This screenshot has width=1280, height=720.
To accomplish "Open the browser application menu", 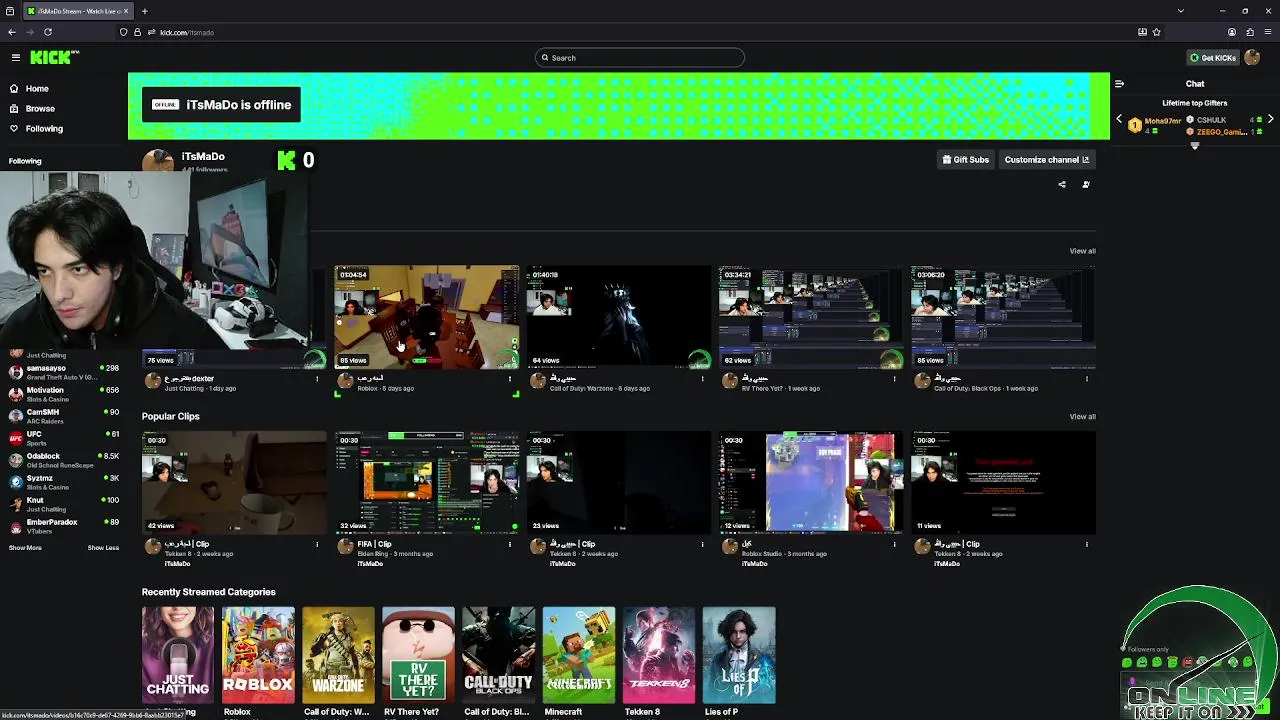I will tap(1268, 32).
